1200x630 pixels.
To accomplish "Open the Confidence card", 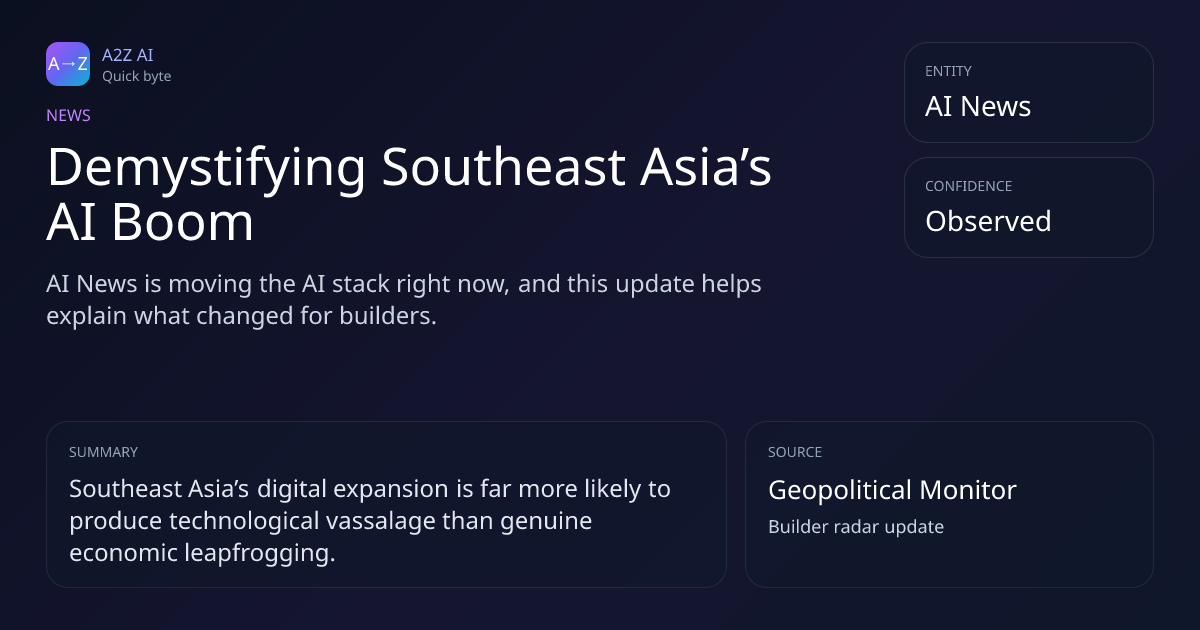I will pos(1029,207).
